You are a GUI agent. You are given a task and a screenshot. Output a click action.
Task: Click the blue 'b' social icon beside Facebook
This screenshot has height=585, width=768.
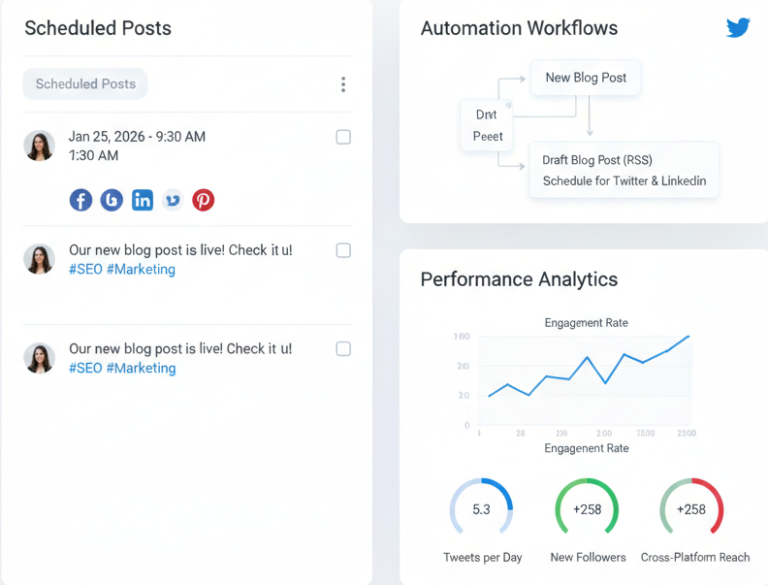point(111,200)
